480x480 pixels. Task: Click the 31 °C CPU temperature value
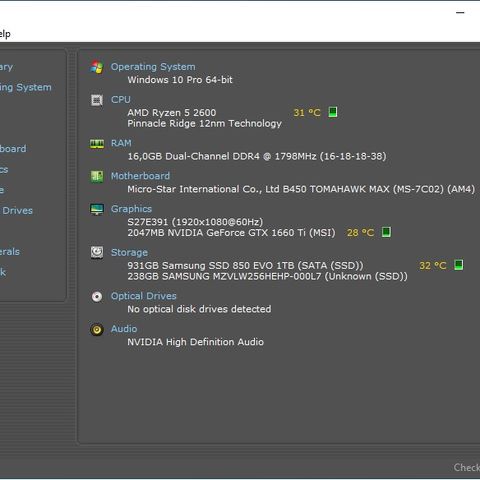coord(307,113)
